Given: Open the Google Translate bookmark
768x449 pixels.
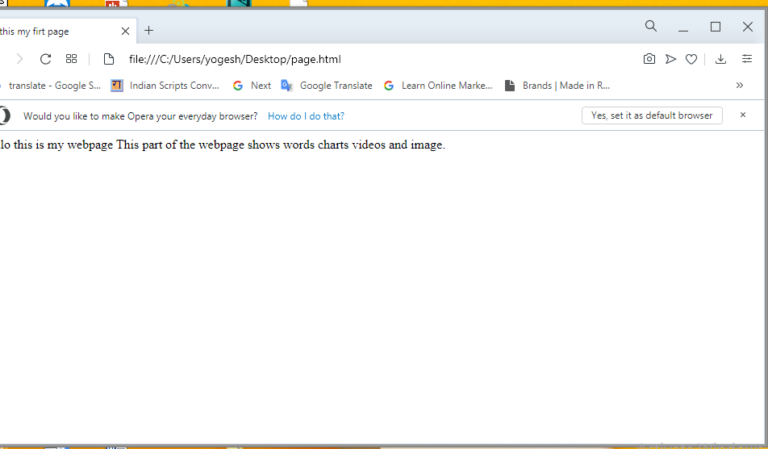Looking at the screenshot, I should pos(327,86).
